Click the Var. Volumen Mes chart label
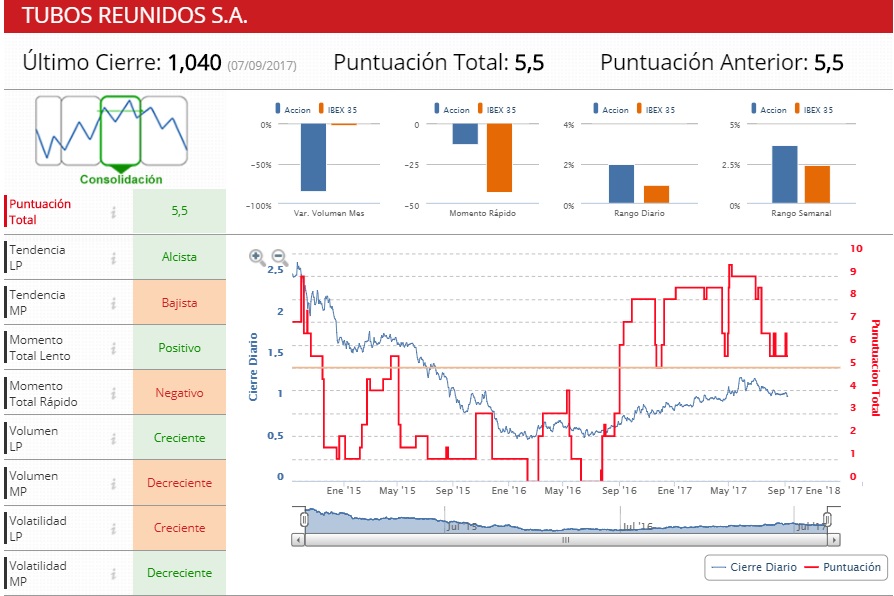The height and width of the screenshot is (596, 894). 329,213
